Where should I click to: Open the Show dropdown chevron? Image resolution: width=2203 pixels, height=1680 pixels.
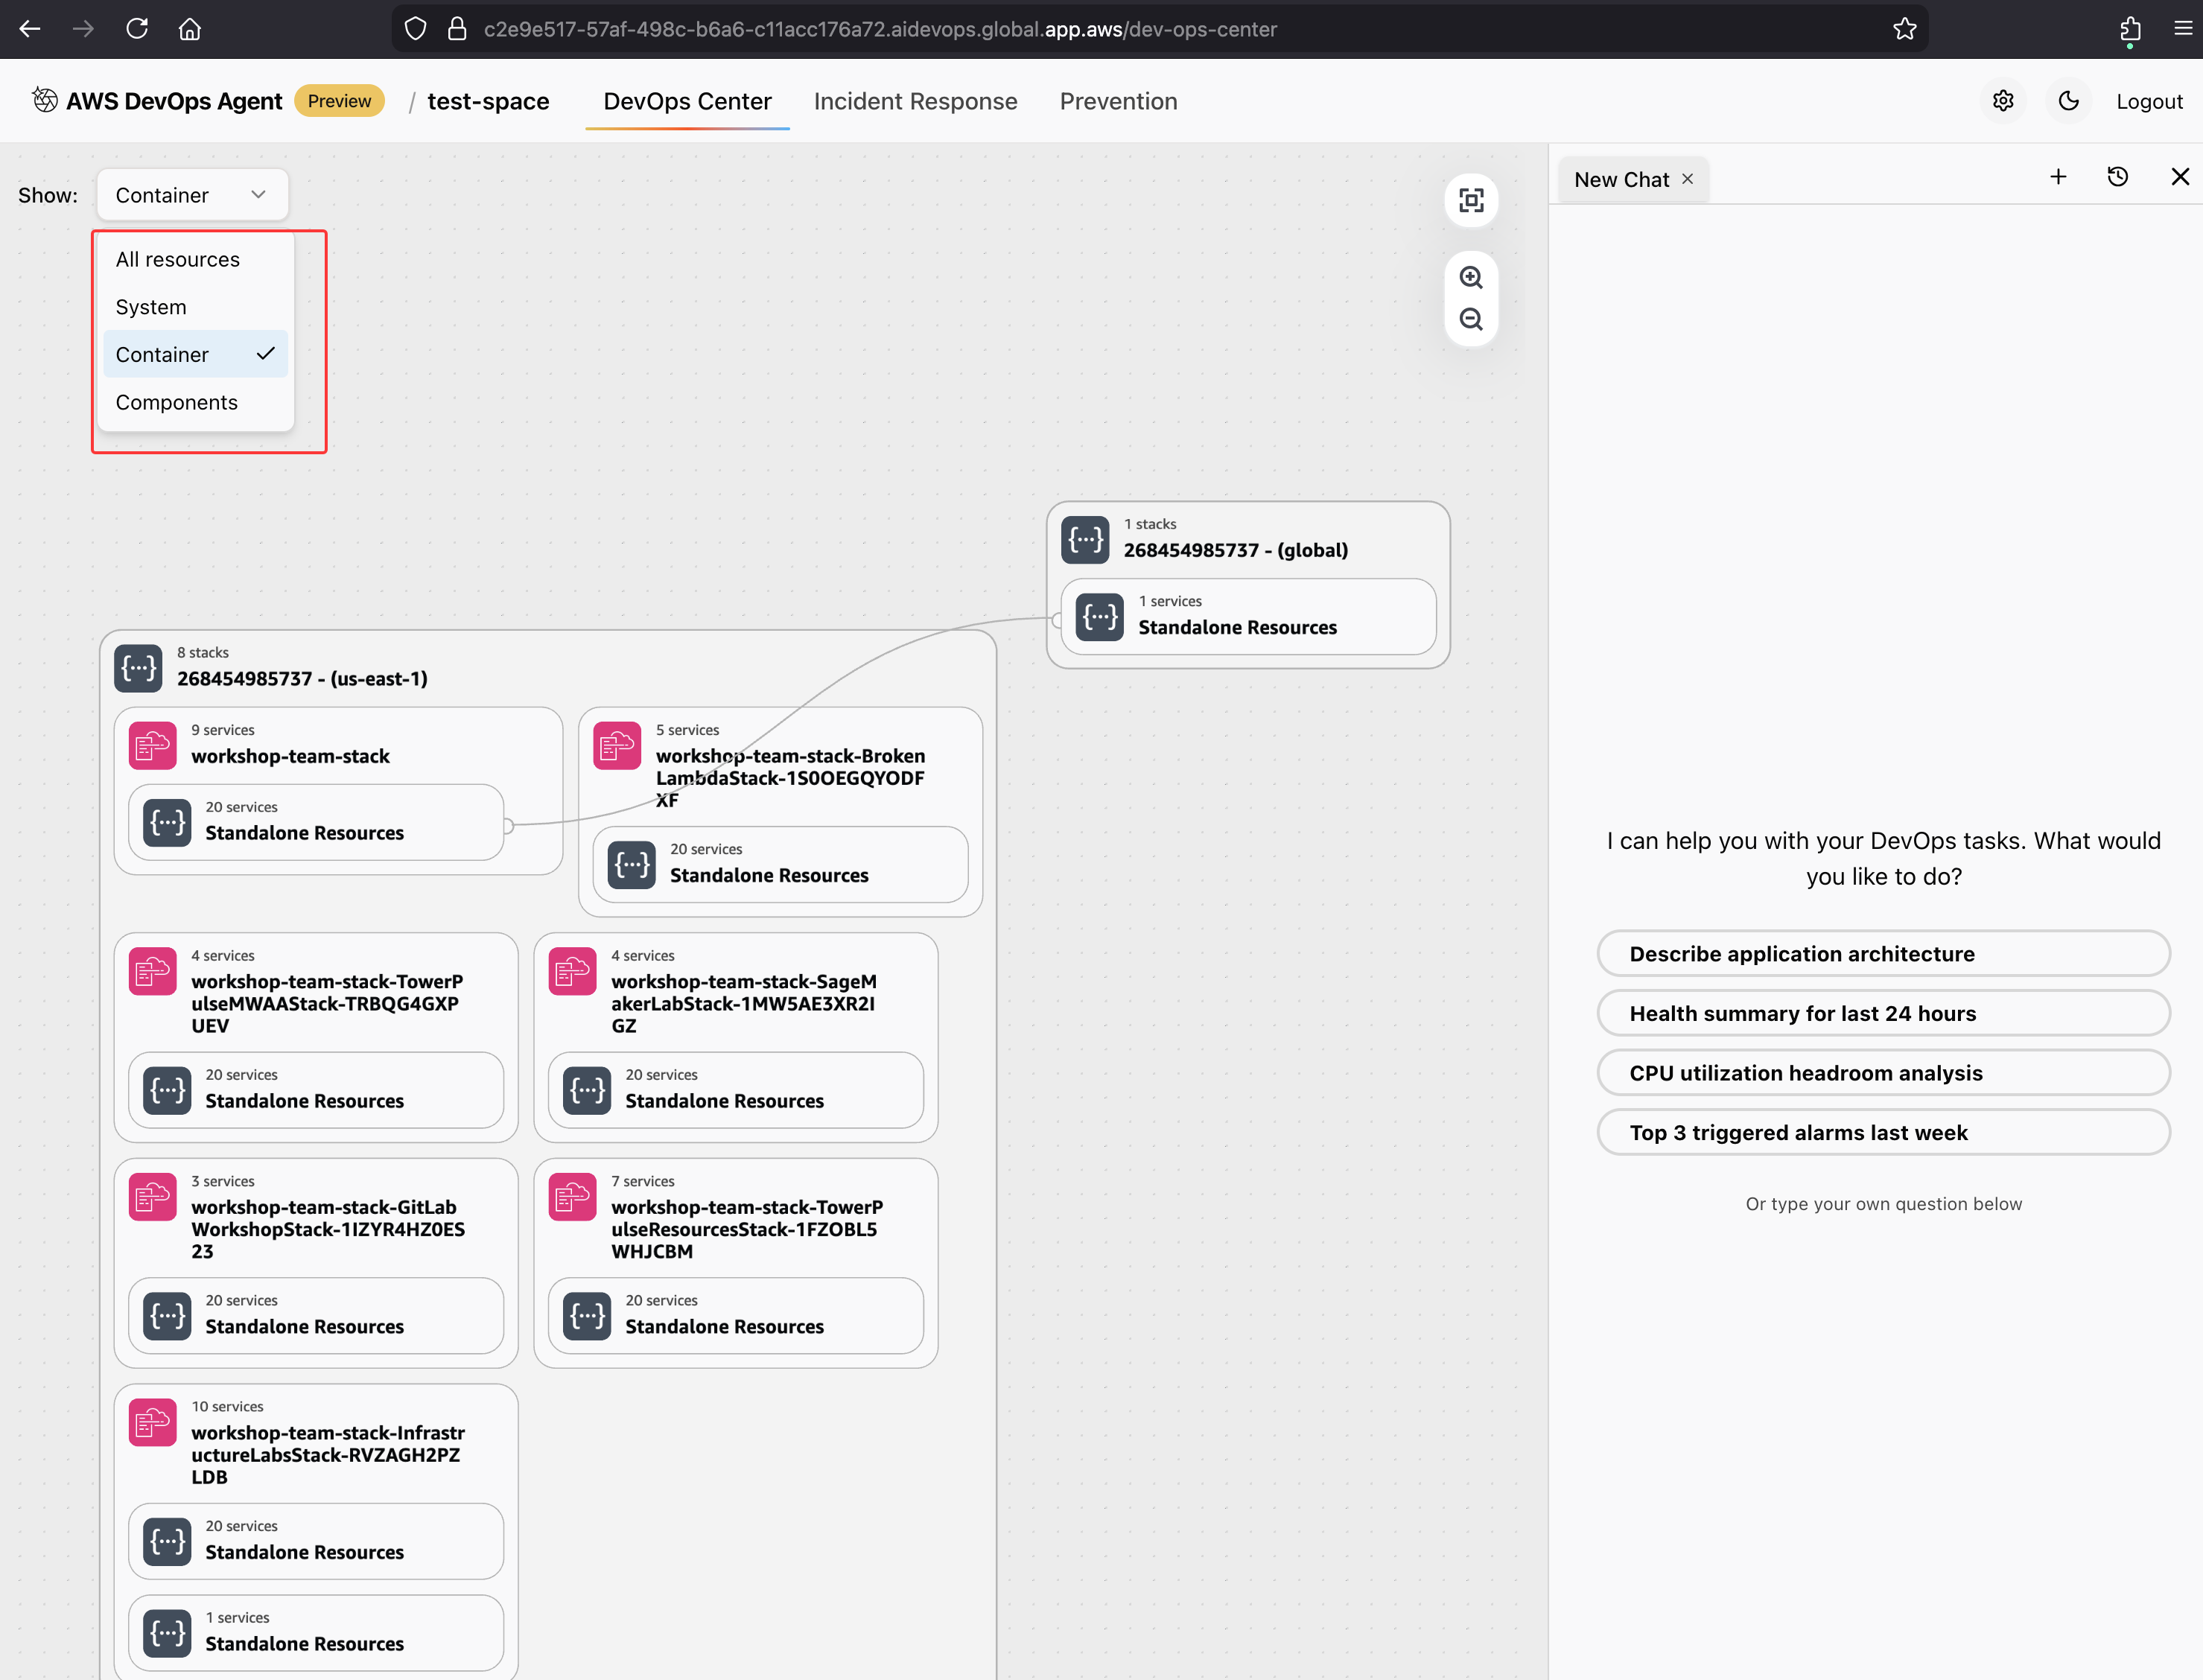click(258, 194)
